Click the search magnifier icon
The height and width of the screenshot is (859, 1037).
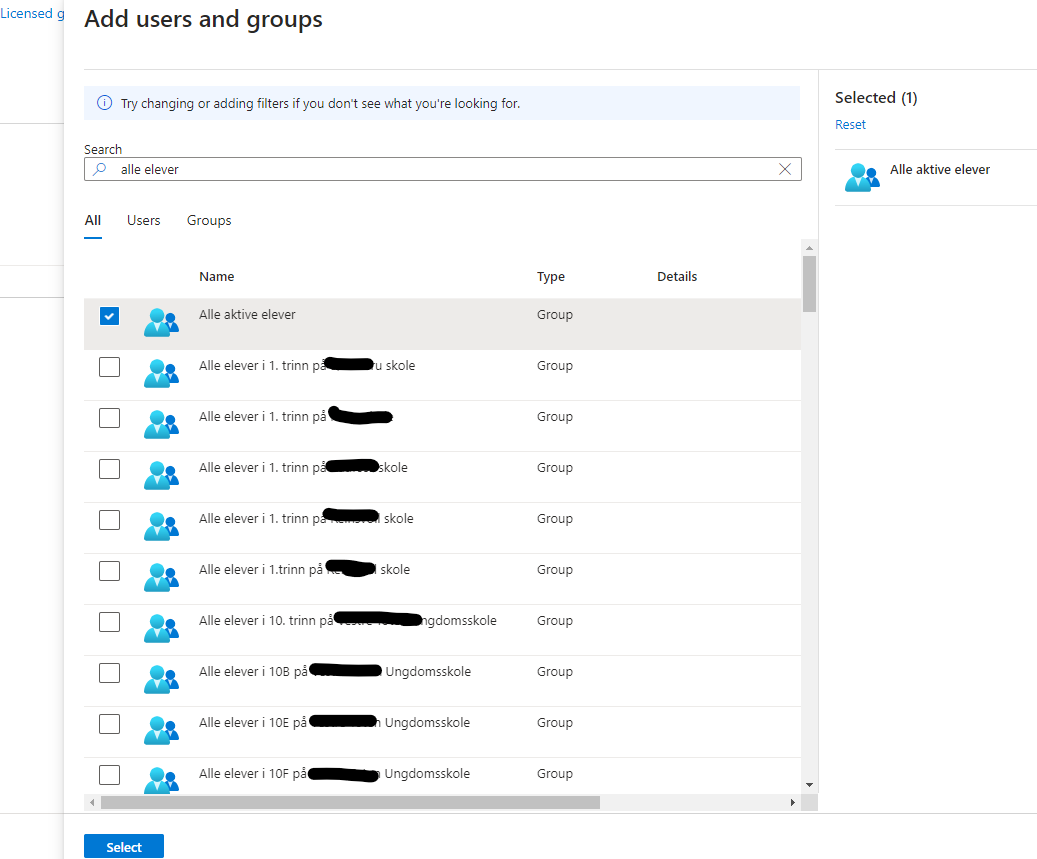pyautogui.click(x=99, y=170)
